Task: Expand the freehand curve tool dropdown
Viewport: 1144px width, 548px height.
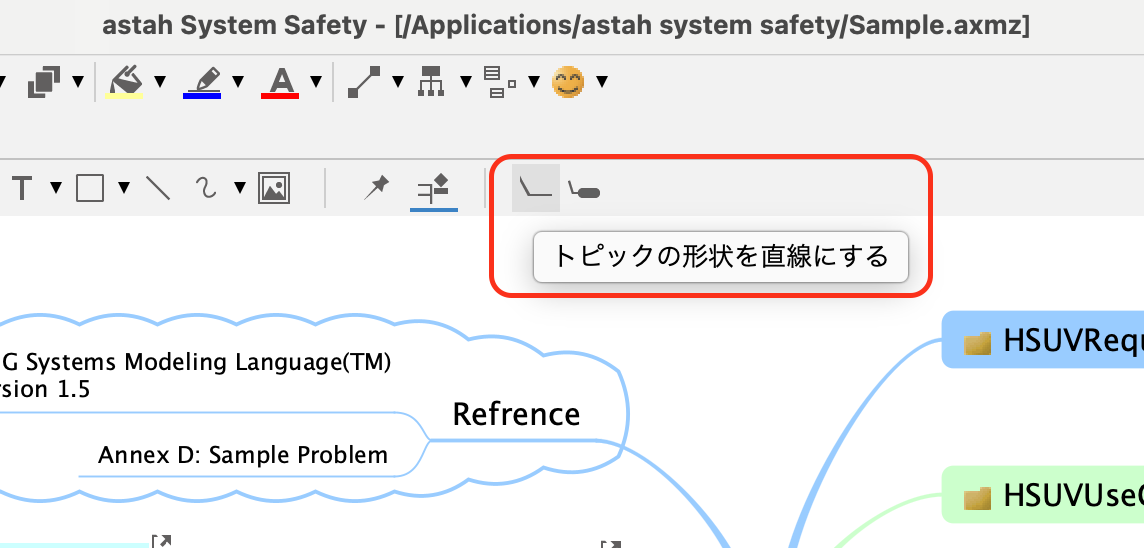Action: coord(240,188)
